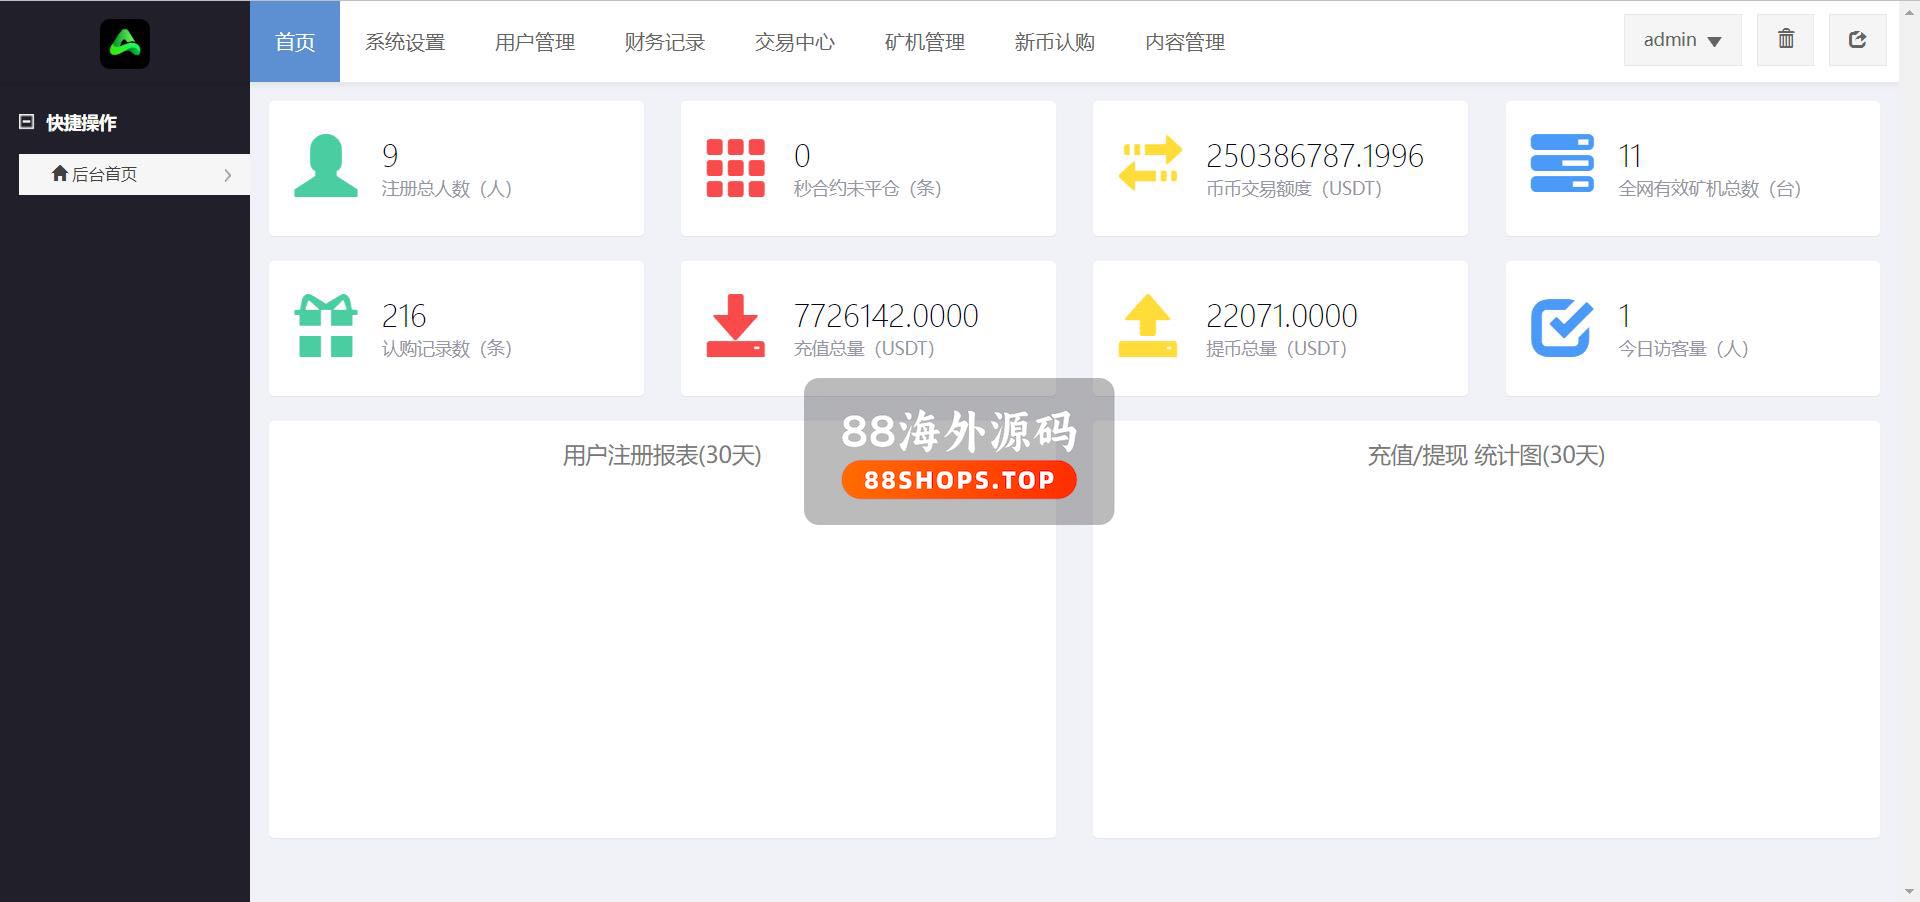The image size is (1920, 902).
Task: Open 后台首页 in the sidebar
Action: coord(105,174)
